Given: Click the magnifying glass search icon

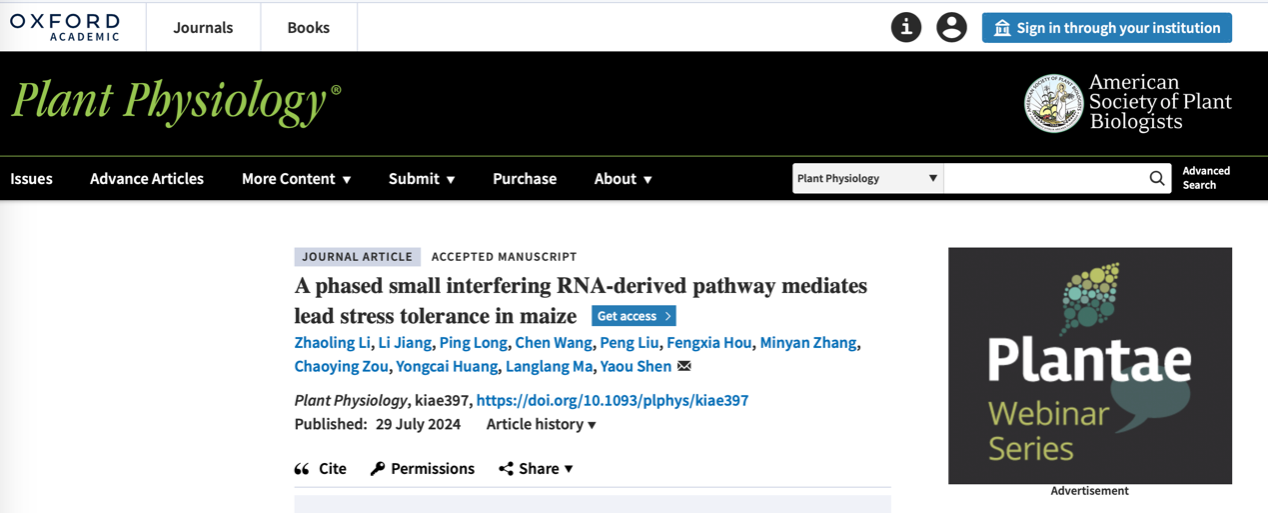Looking at the screenshot, I should 1156,179.
